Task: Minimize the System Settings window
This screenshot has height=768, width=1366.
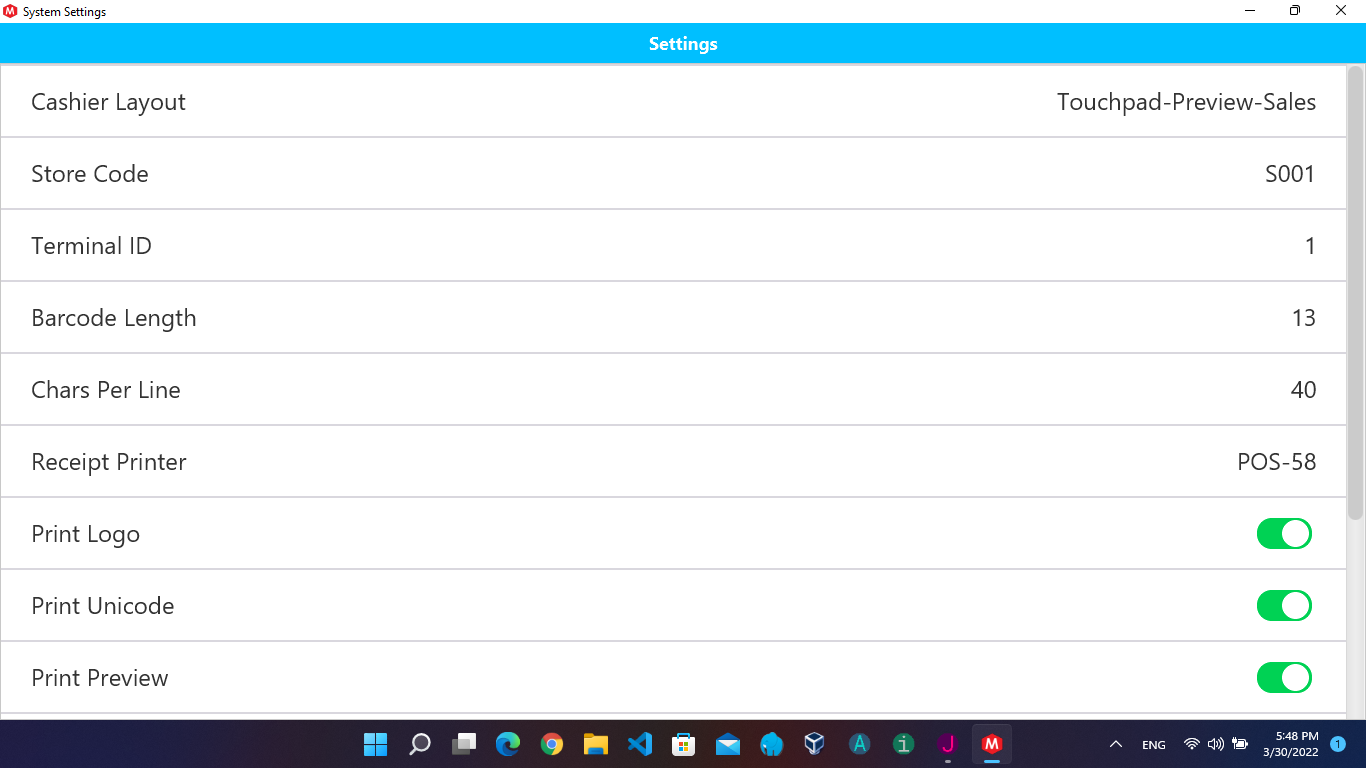Action: (x=1250, y=11)
